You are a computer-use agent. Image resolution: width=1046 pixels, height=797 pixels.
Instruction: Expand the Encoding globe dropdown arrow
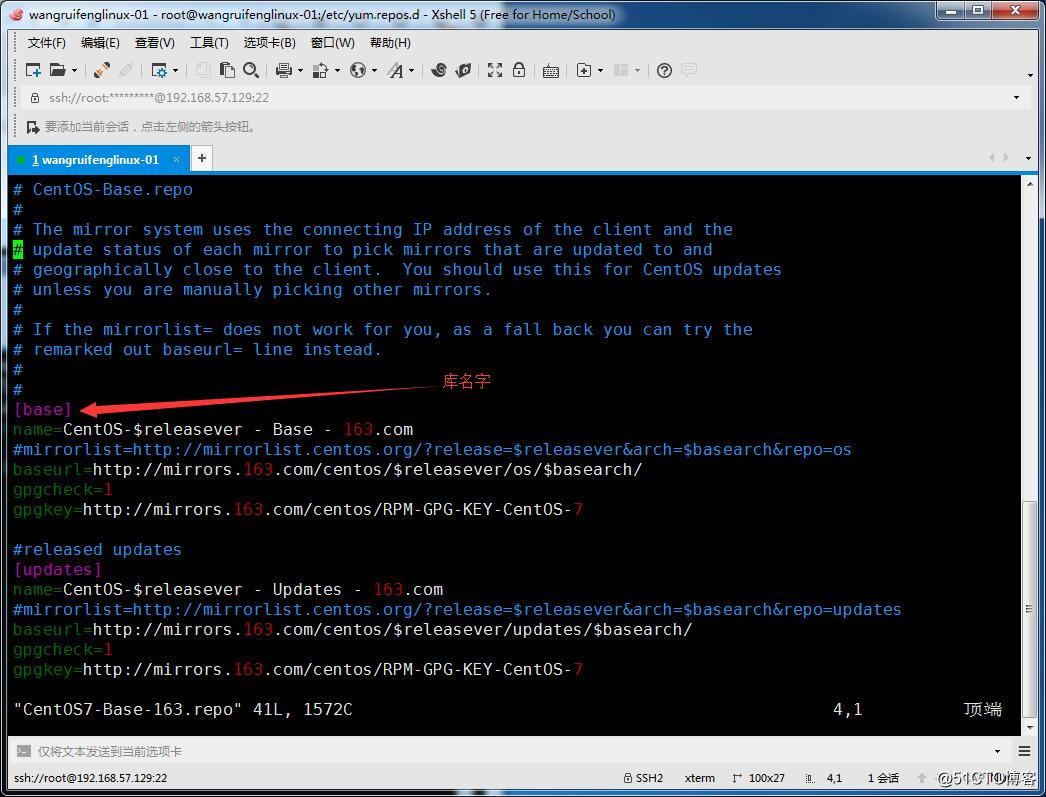coord(374,71)
